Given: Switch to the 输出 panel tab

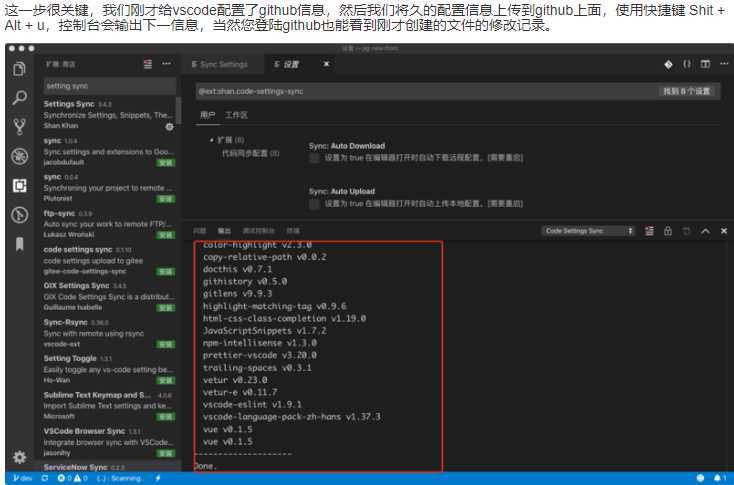Looking at the screenshot, I should 224,231.
